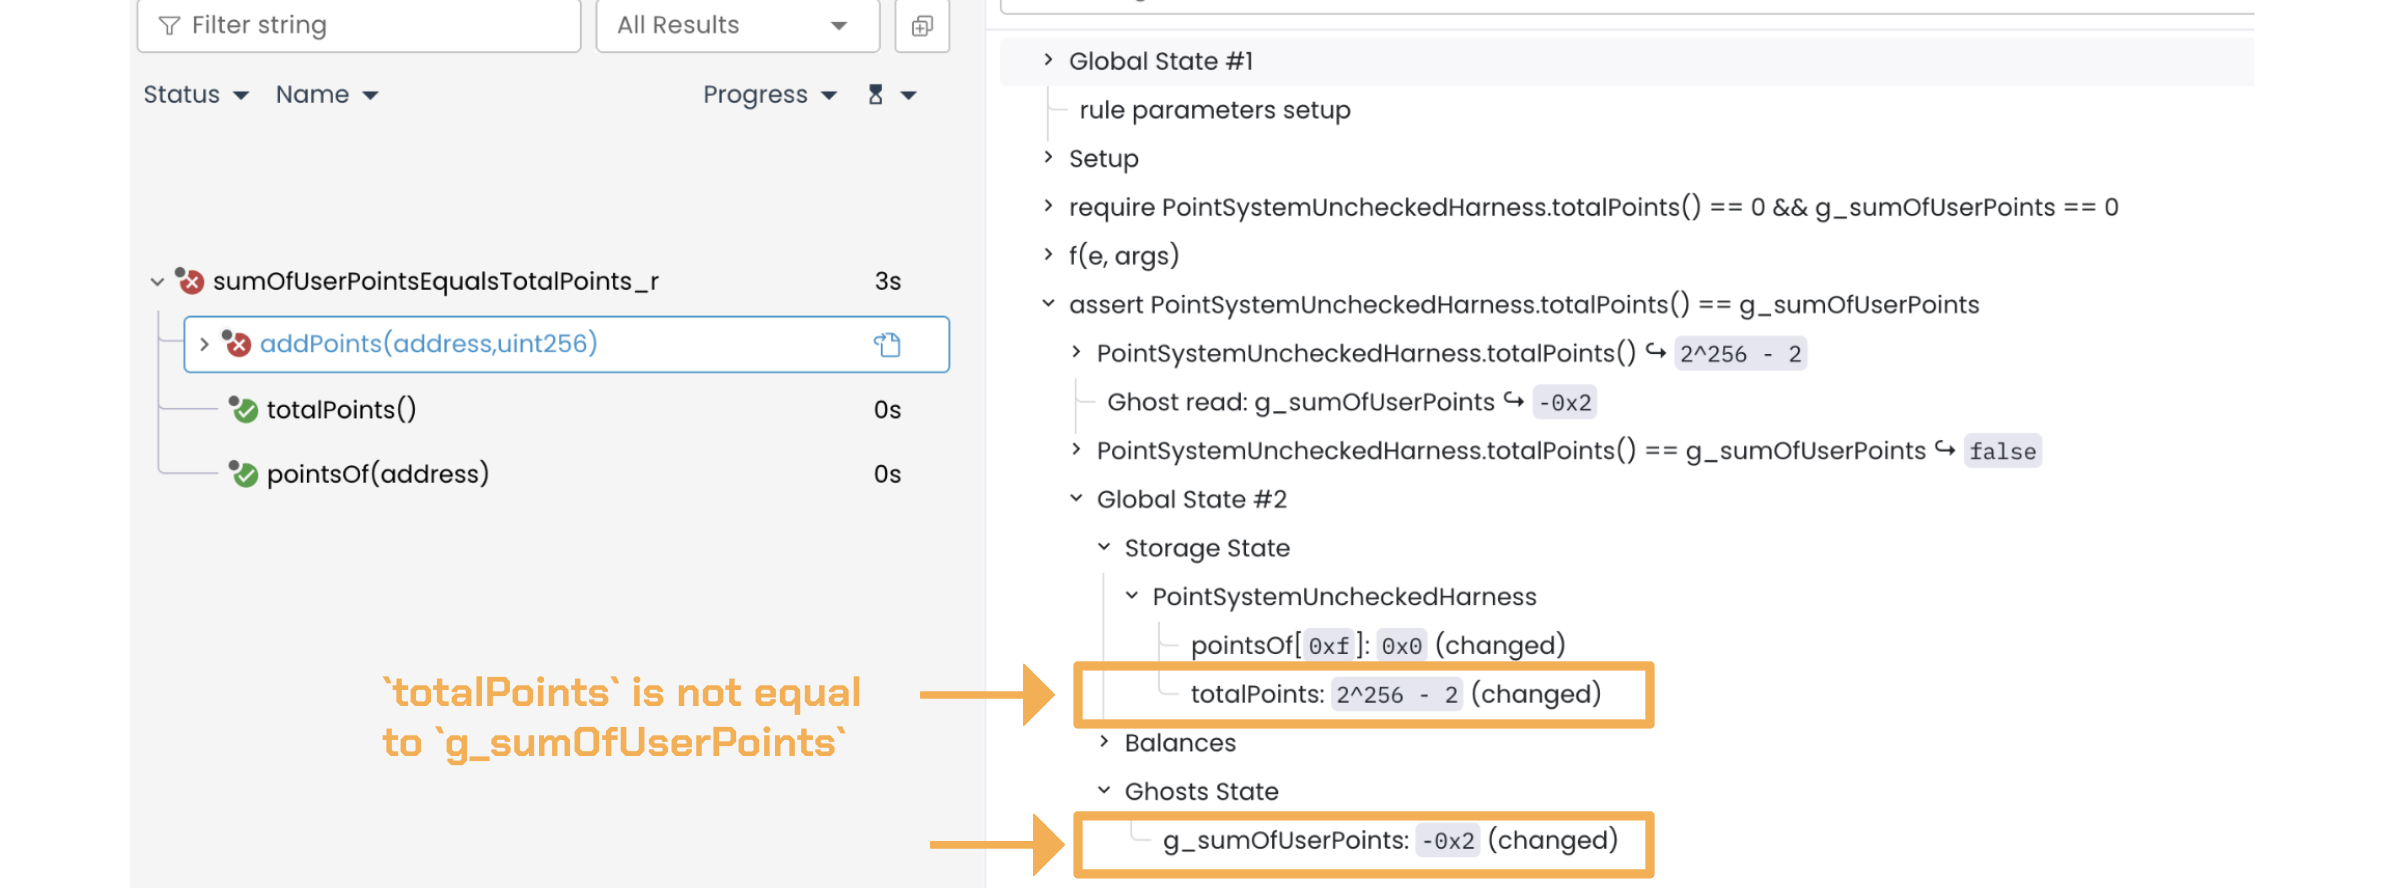The width and height of the screenshot is (2388, 888).
Task: Click the copy icon on addPoints row
Action: 887,345
